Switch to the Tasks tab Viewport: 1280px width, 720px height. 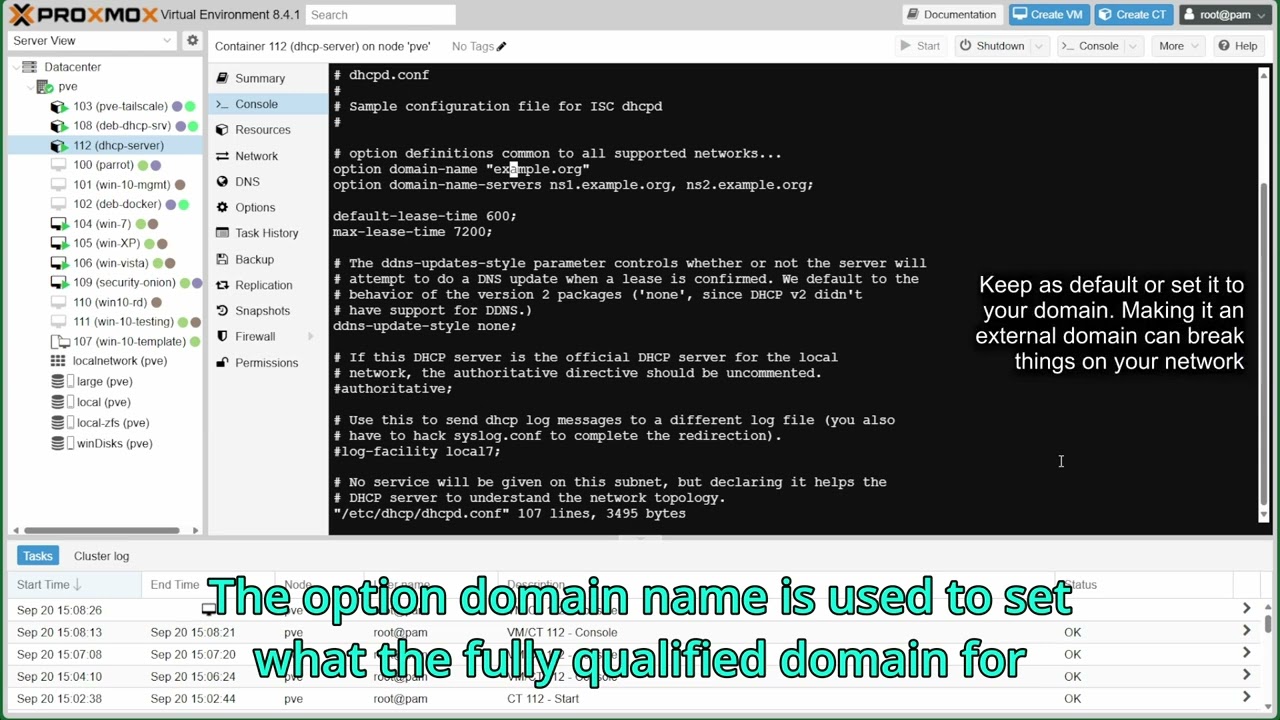(37, 556)
